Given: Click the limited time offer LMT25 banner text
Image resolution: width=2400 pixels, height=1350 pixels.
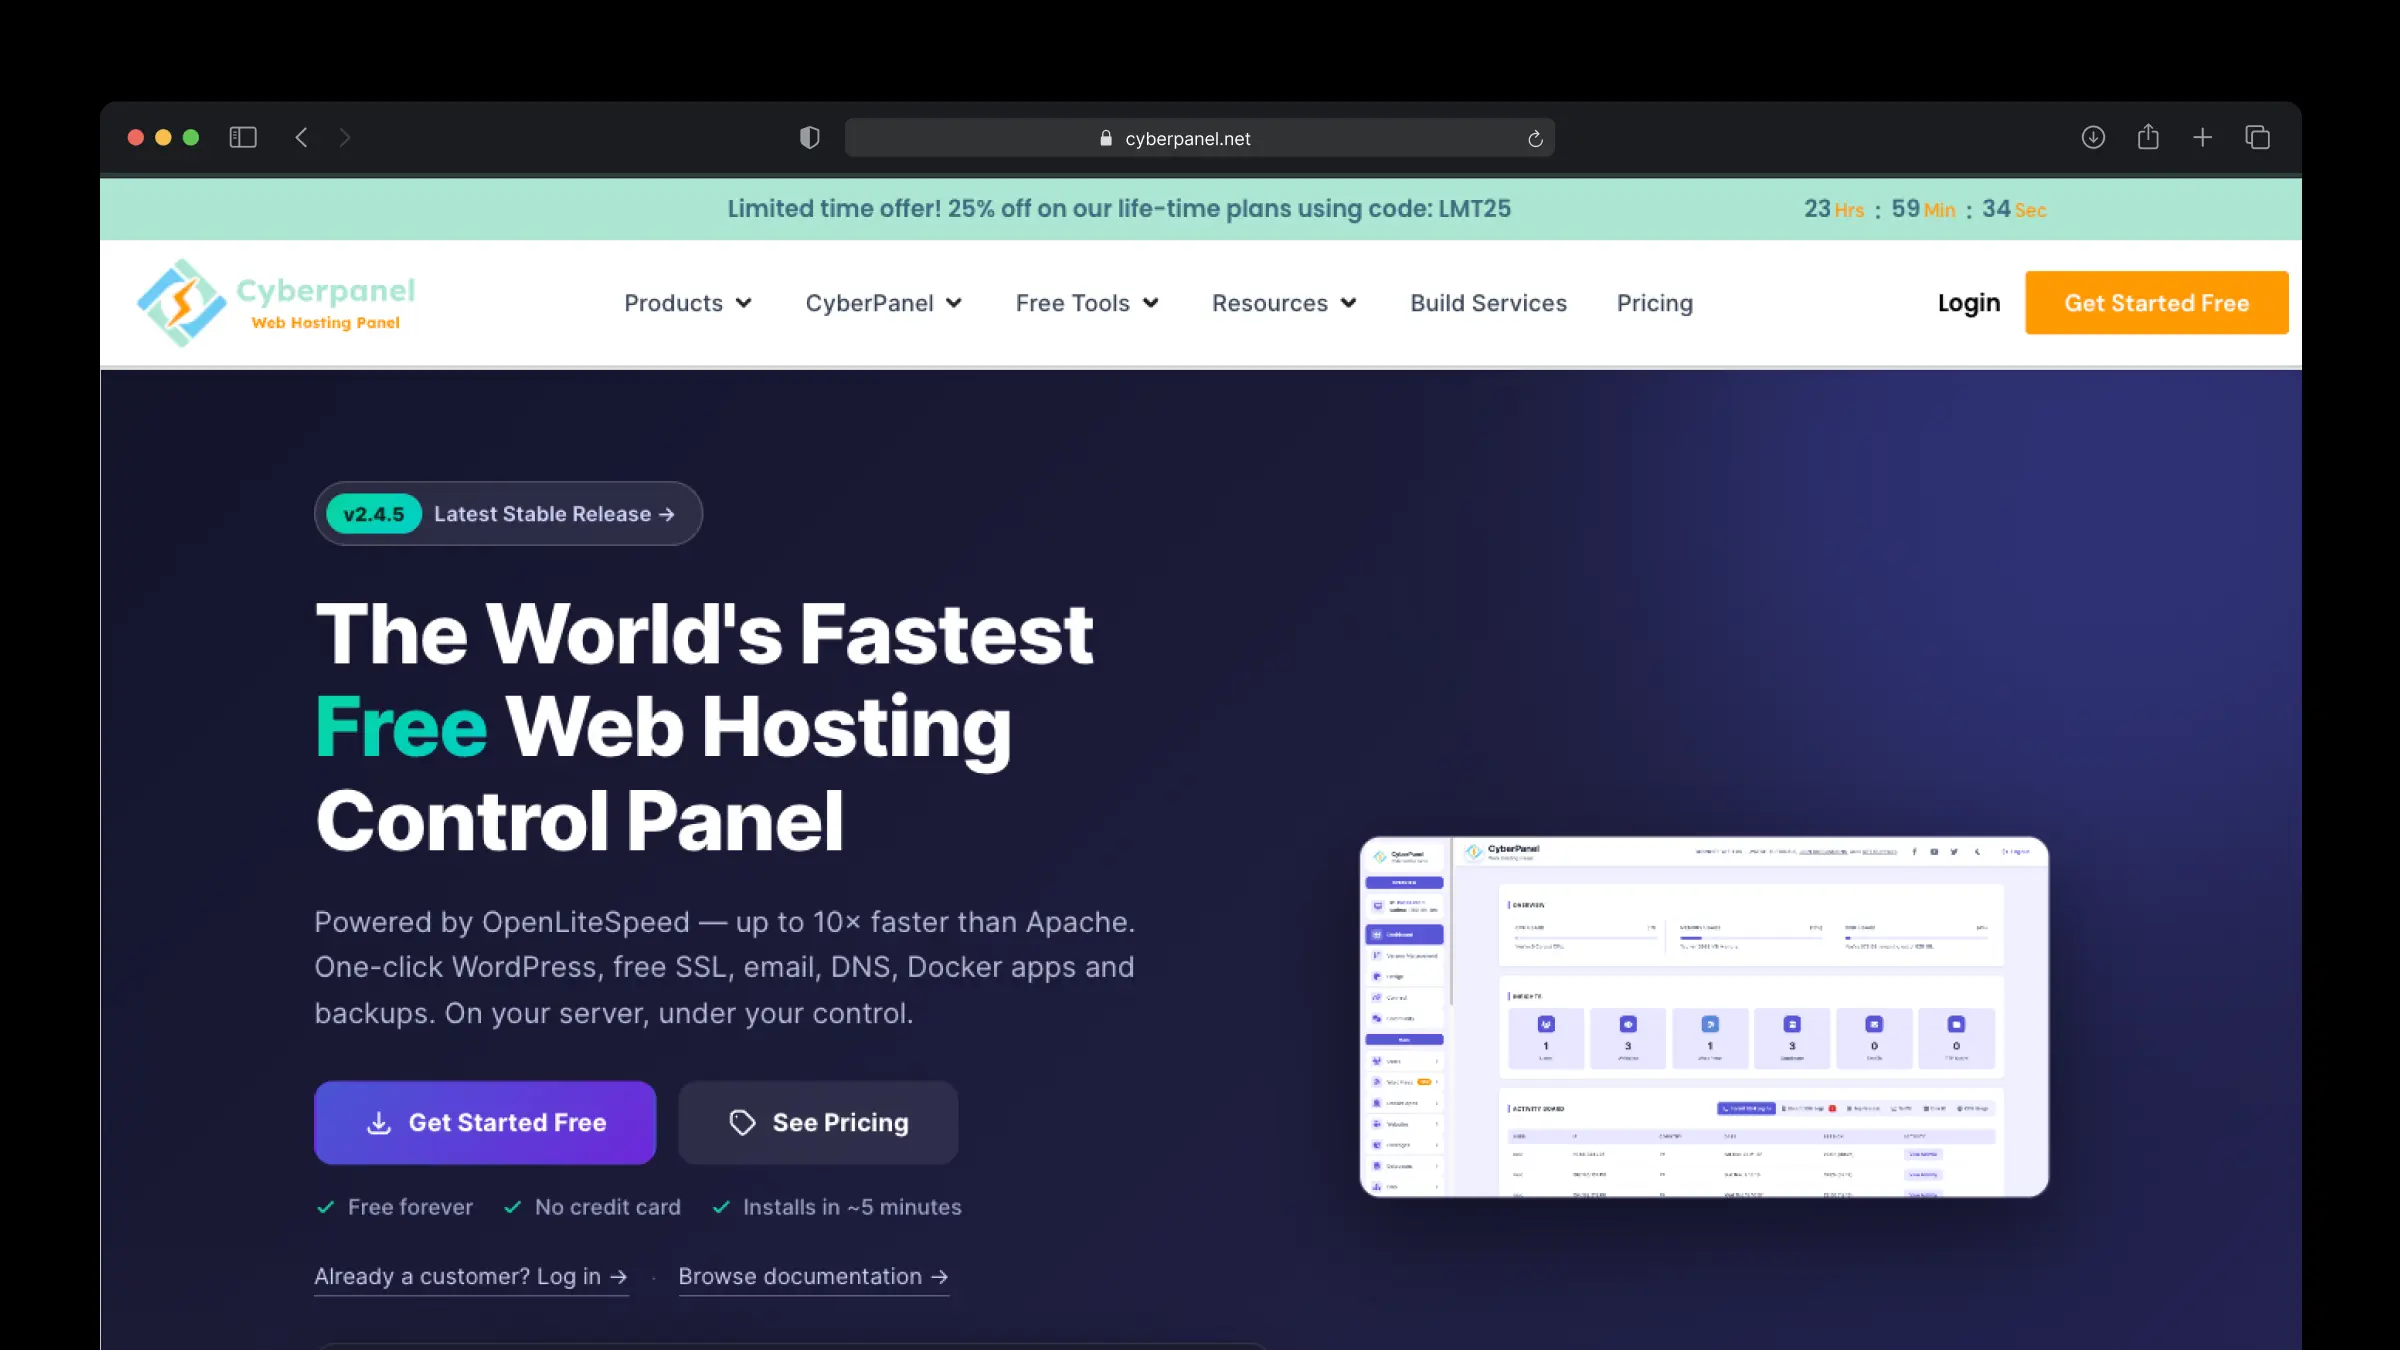Looking at the screenshot, I should 1119,209.
